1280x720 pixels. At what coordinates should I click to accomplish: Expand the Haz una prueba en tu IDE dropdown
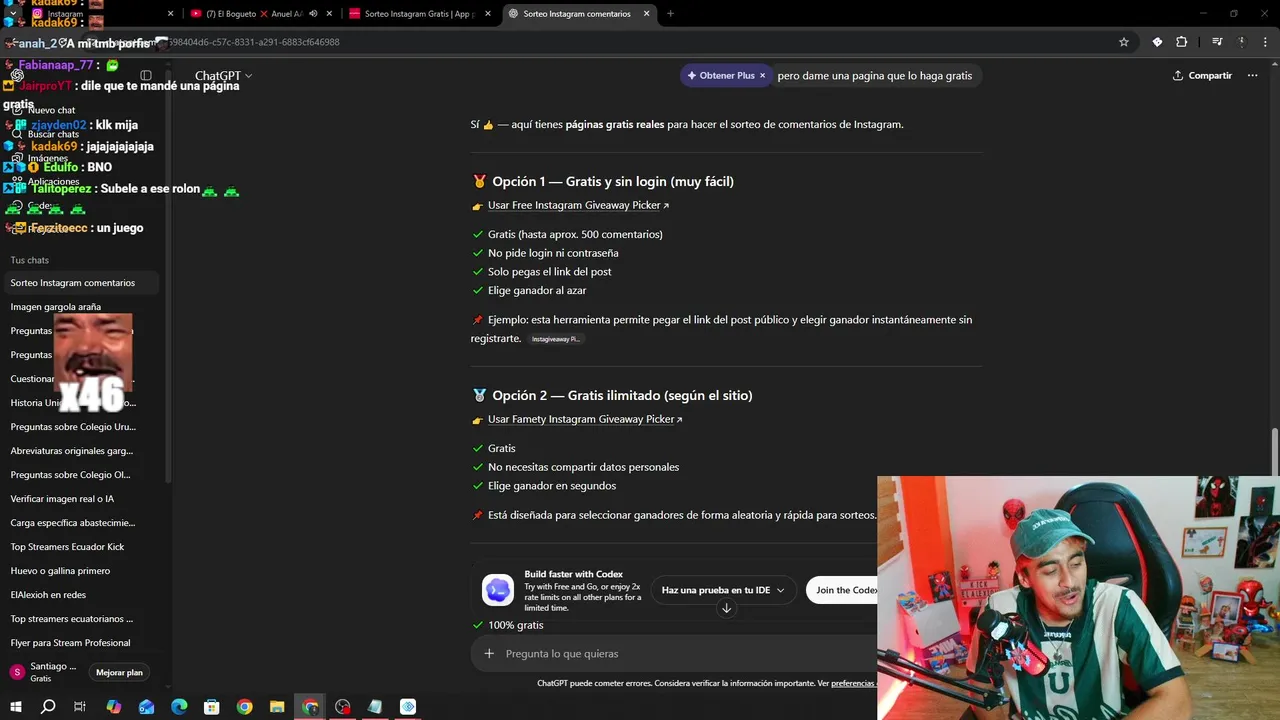(723, 590)
